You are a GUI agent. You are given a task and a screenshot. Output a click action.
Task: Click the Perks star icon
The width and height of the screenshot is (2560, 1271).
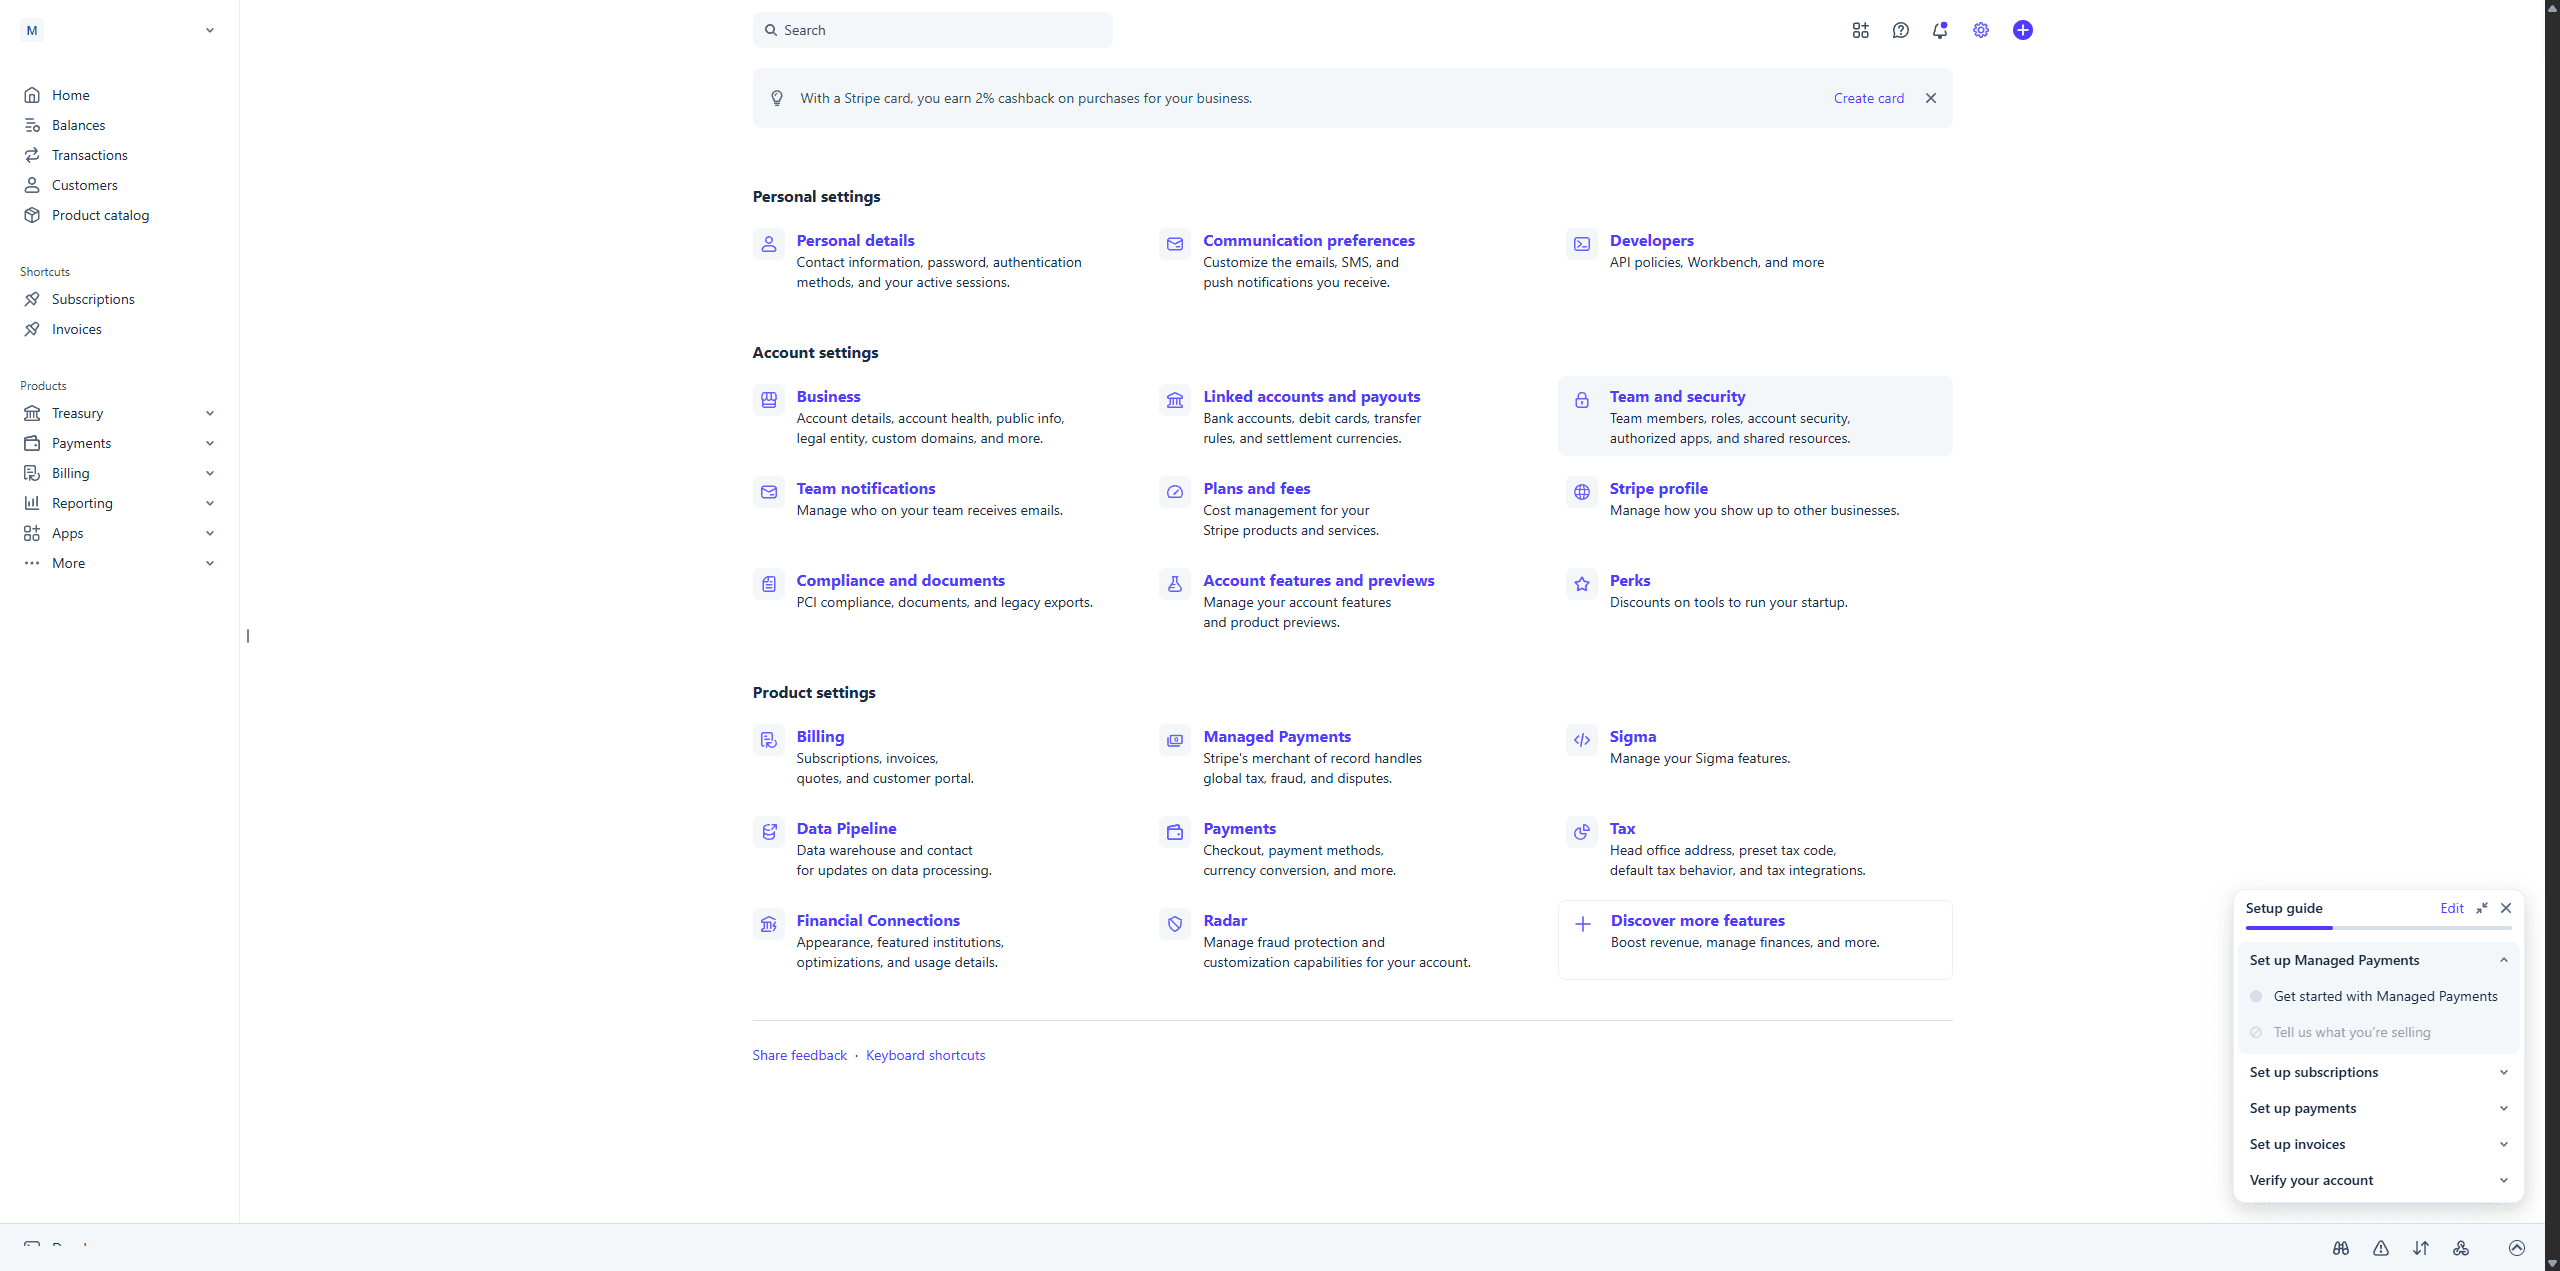1582,584
